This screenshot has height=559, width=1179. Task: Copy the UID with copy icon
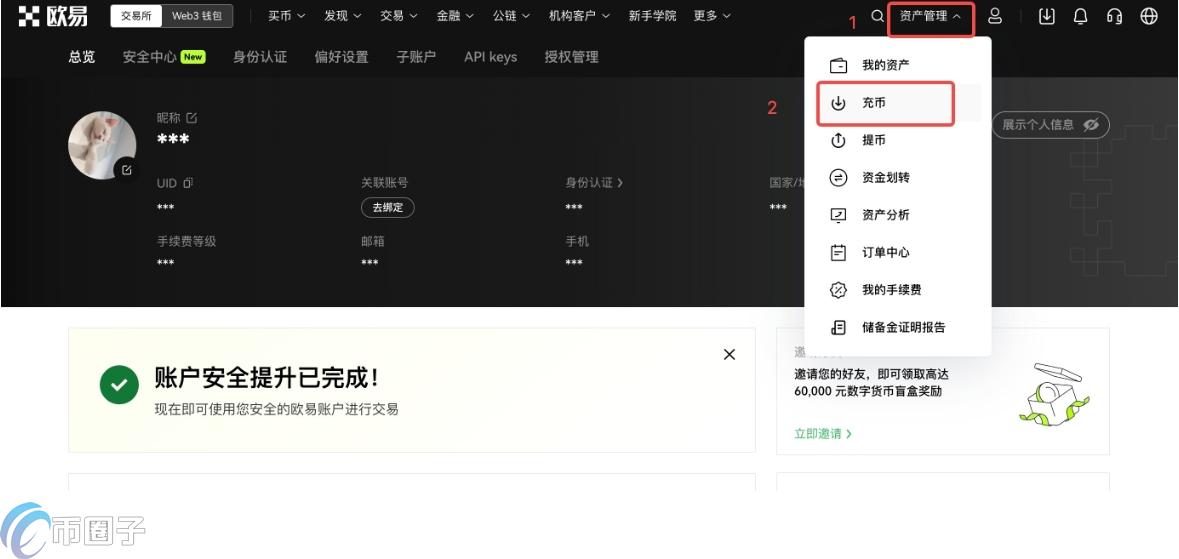(188, 182)
